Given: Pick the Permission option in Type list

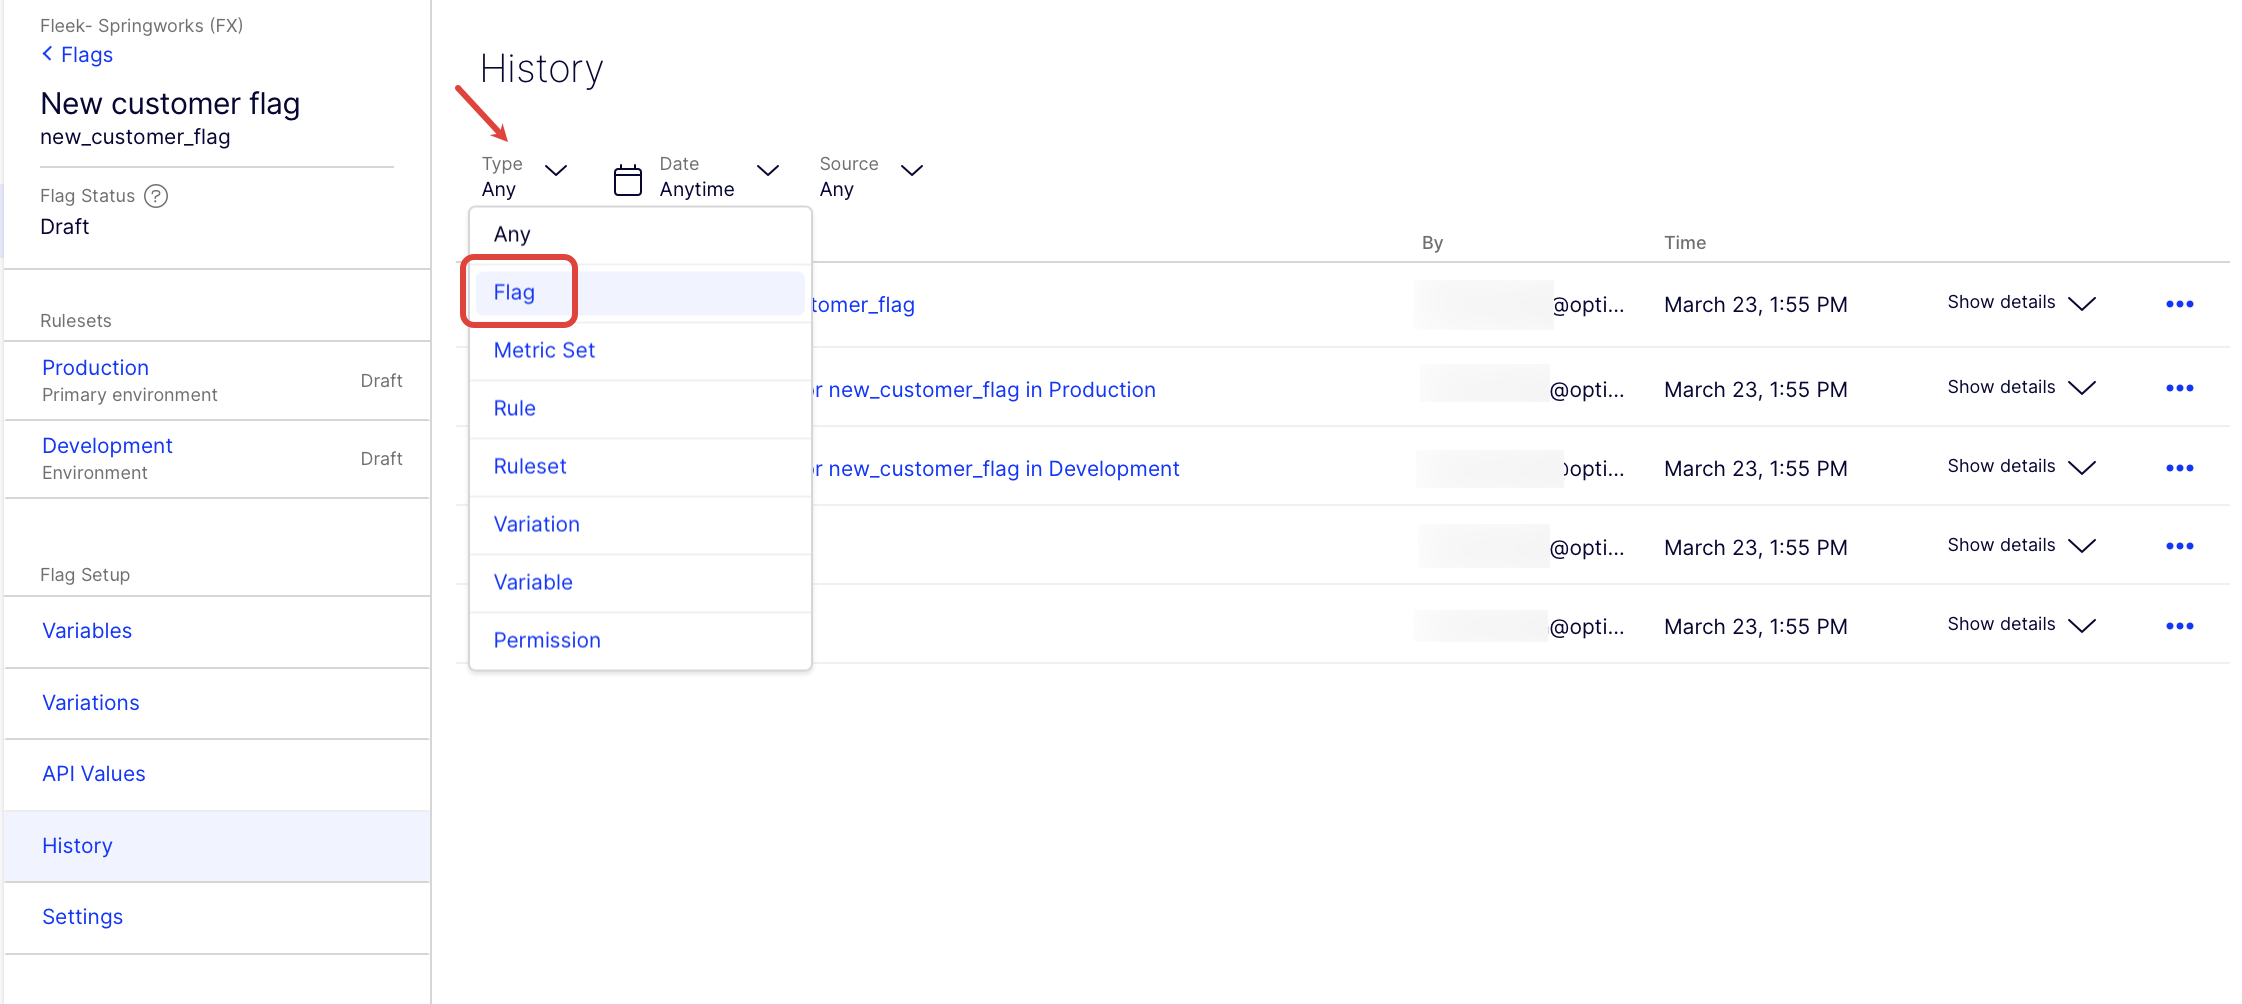Looking at the screenshot, I should [x=547, y=640].
